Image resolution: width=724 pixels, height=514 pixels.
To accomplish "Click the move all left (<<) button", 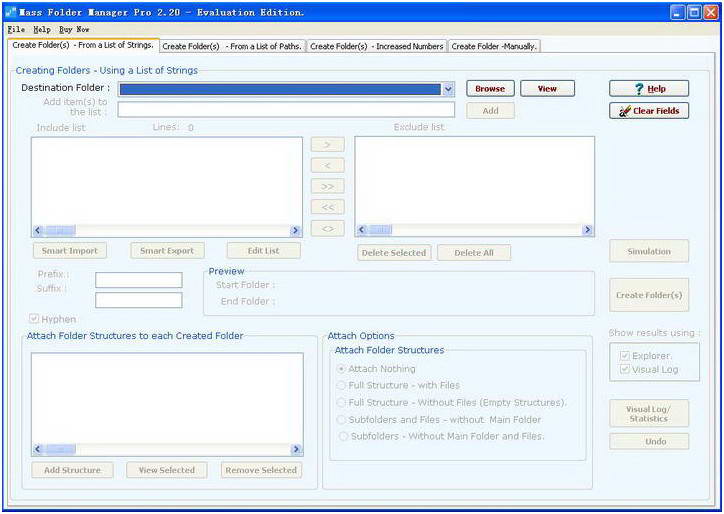I will [327, 207].
